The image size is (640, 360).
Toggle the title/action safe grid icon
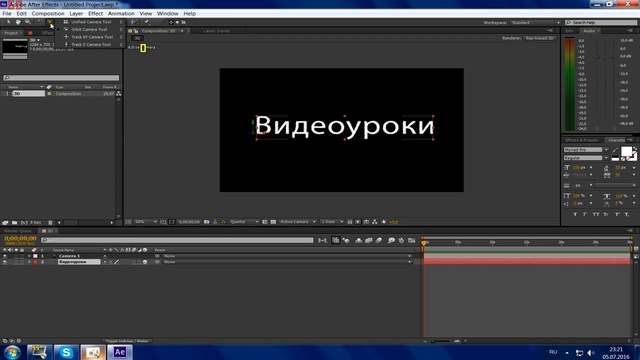coord(163,222)
